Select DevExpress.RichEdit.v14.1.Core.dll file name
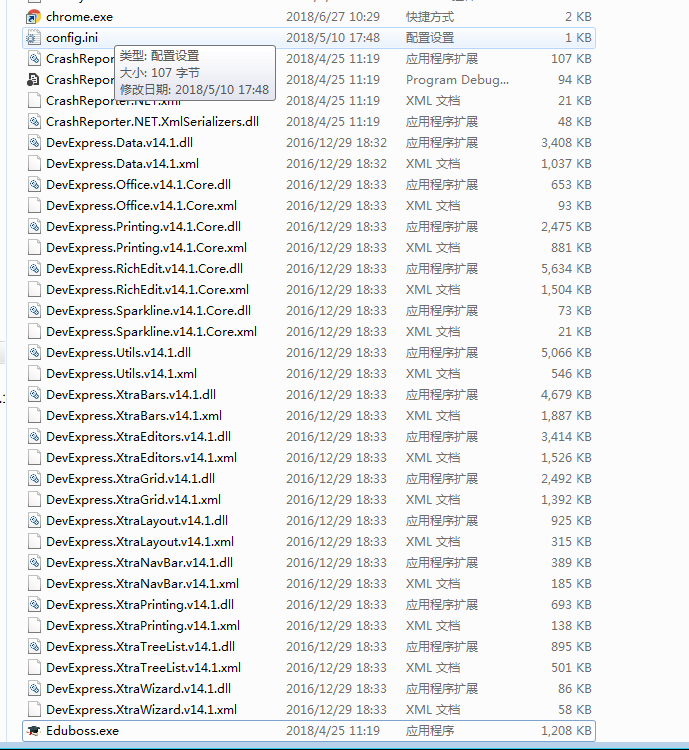This screenshot has width=689, height=750. 144,269
